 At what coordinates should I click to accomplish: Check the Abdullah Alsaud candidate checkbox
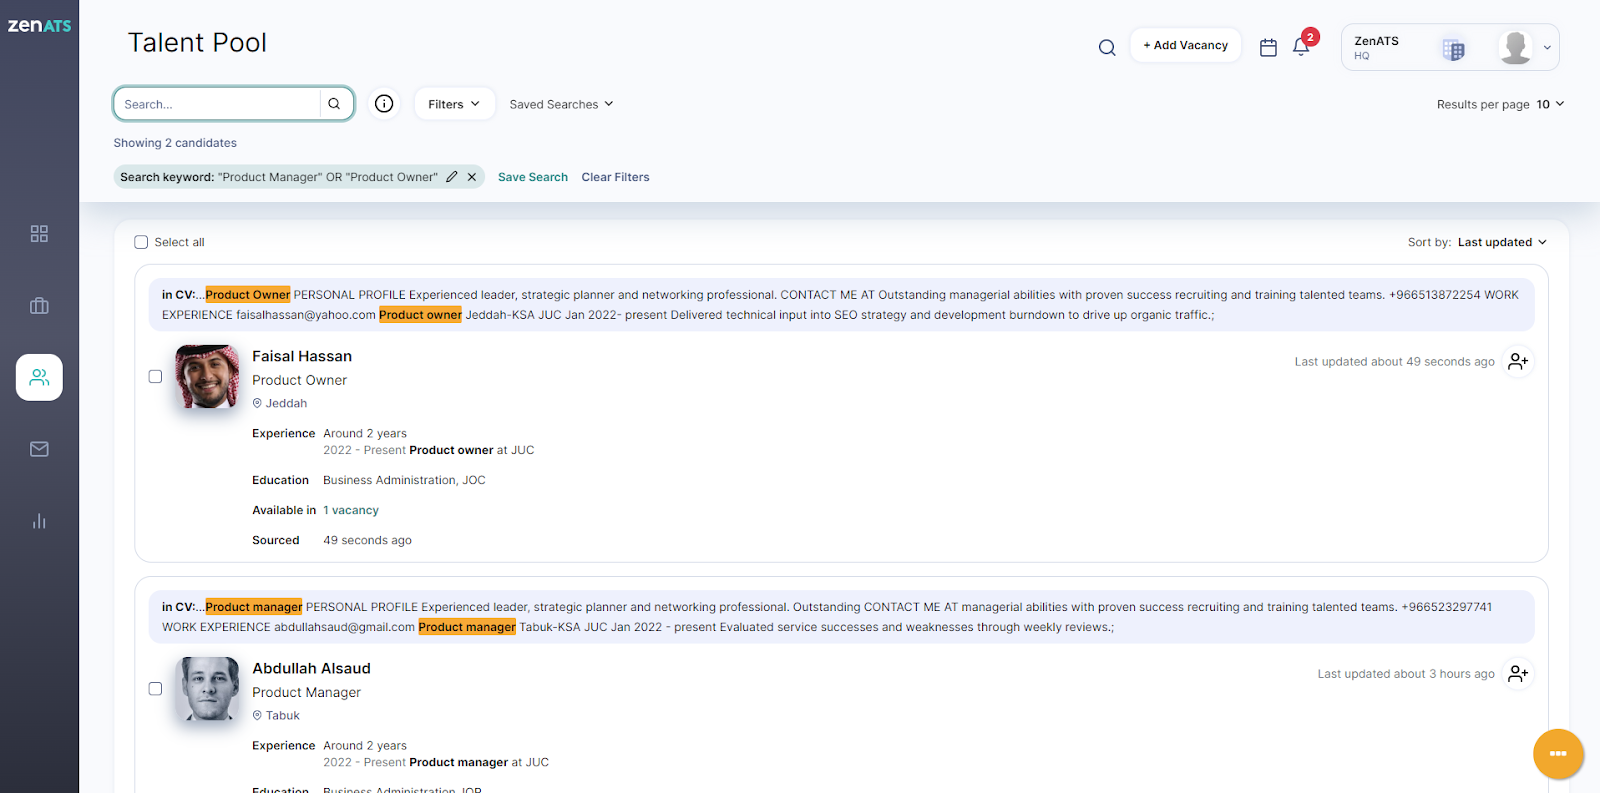155,688
